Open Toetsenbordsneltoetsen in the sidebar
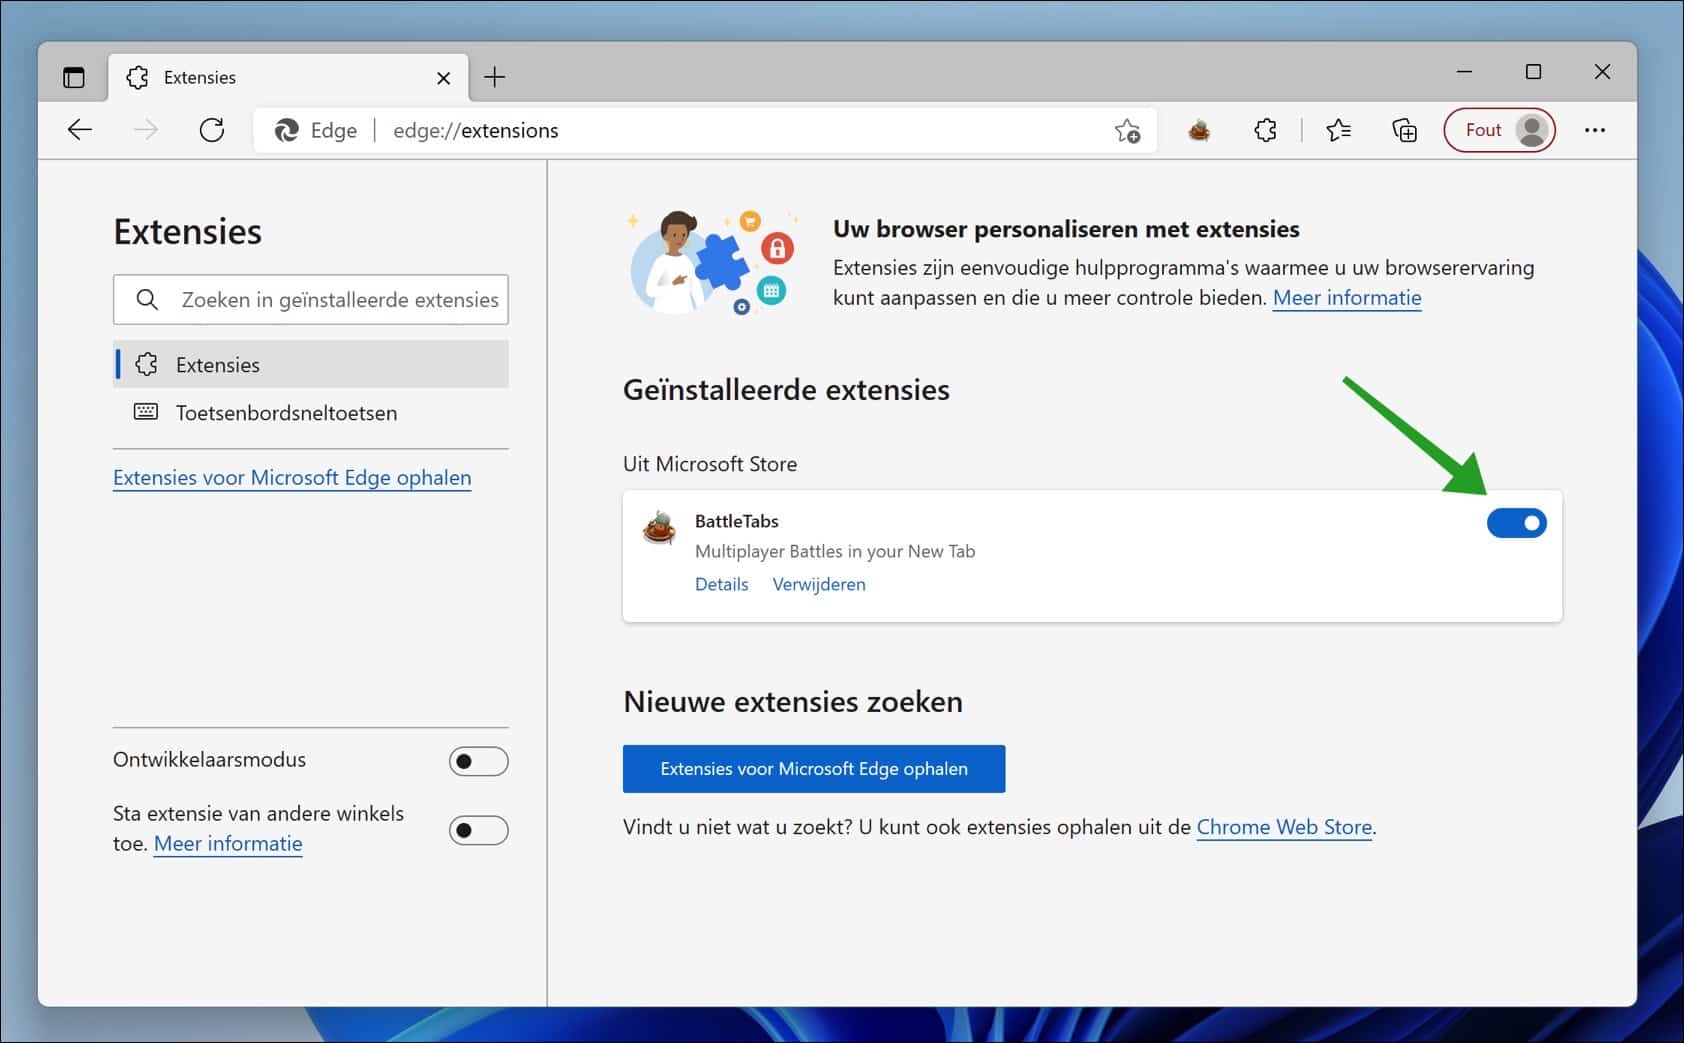Viewport: 1684px width, 1043px height. click(286, 413)
